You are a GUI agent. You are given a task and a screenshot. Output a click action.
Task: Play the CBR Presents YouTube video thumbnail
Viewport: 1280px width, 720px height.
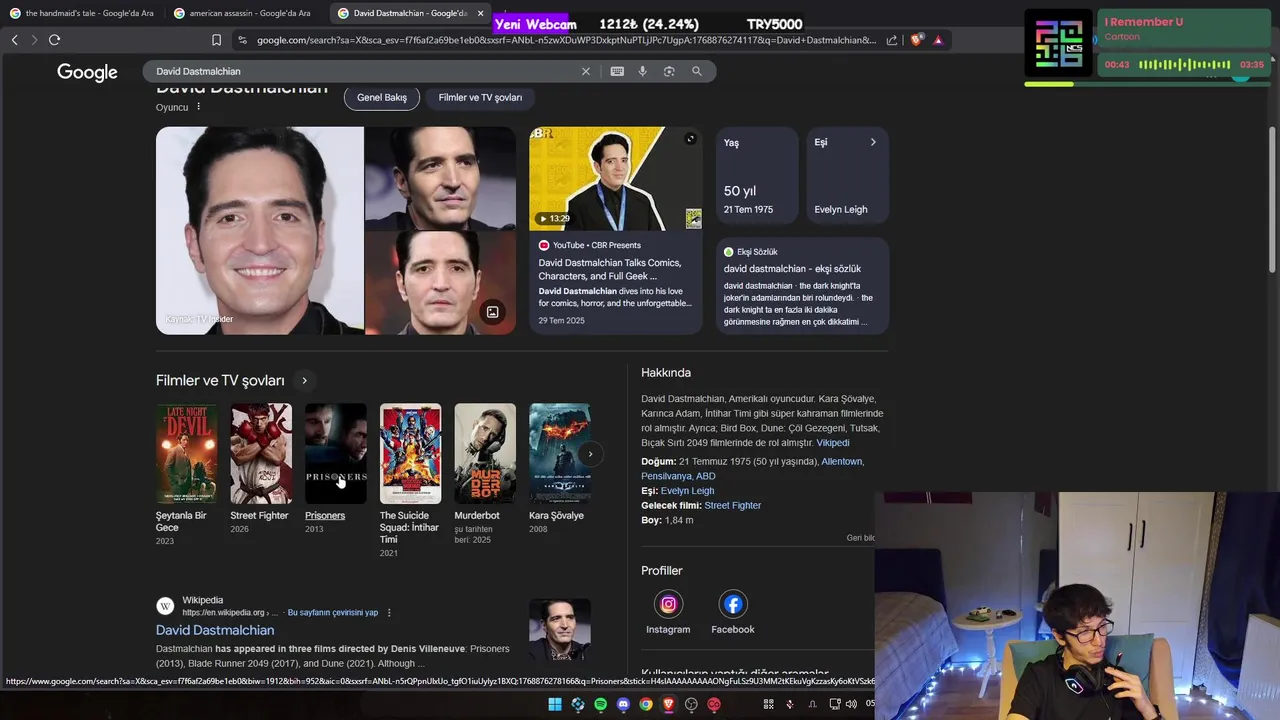click(615, 178)
